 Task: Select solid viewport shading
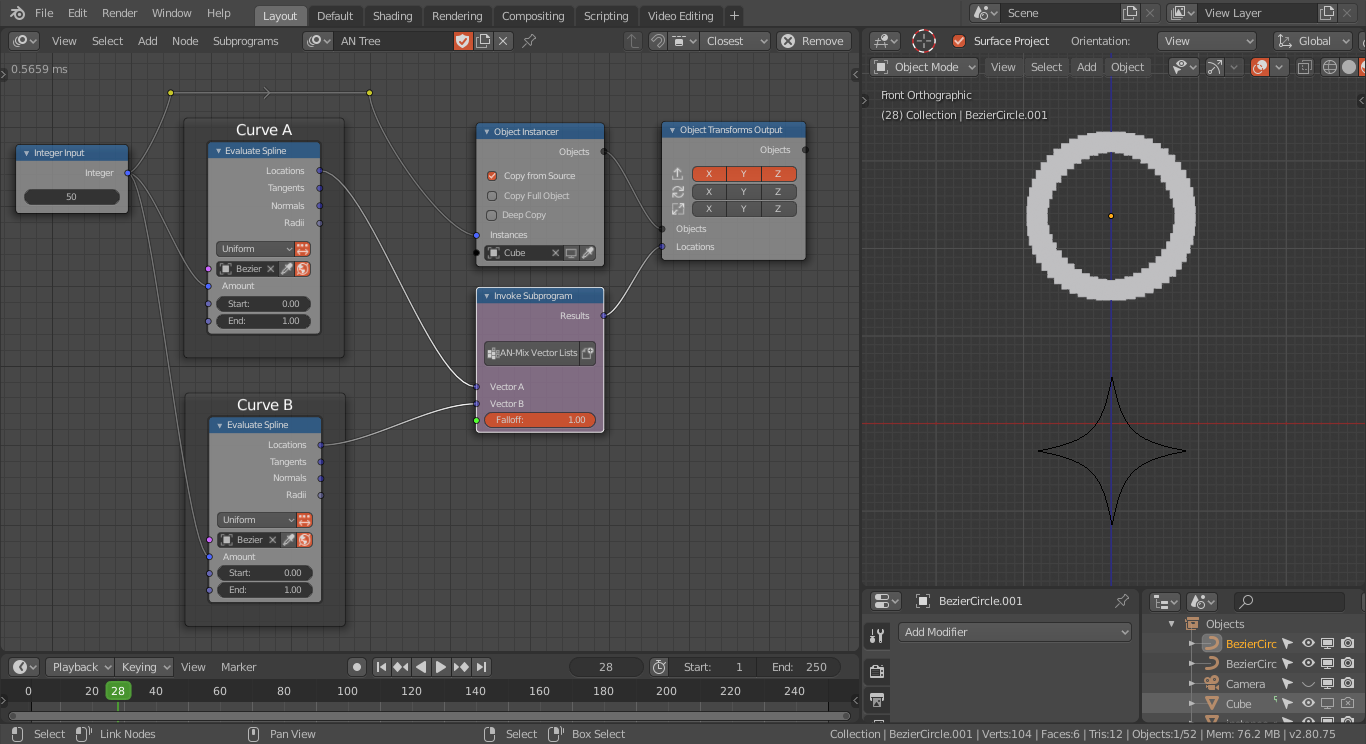click(x=1349, y=67)
